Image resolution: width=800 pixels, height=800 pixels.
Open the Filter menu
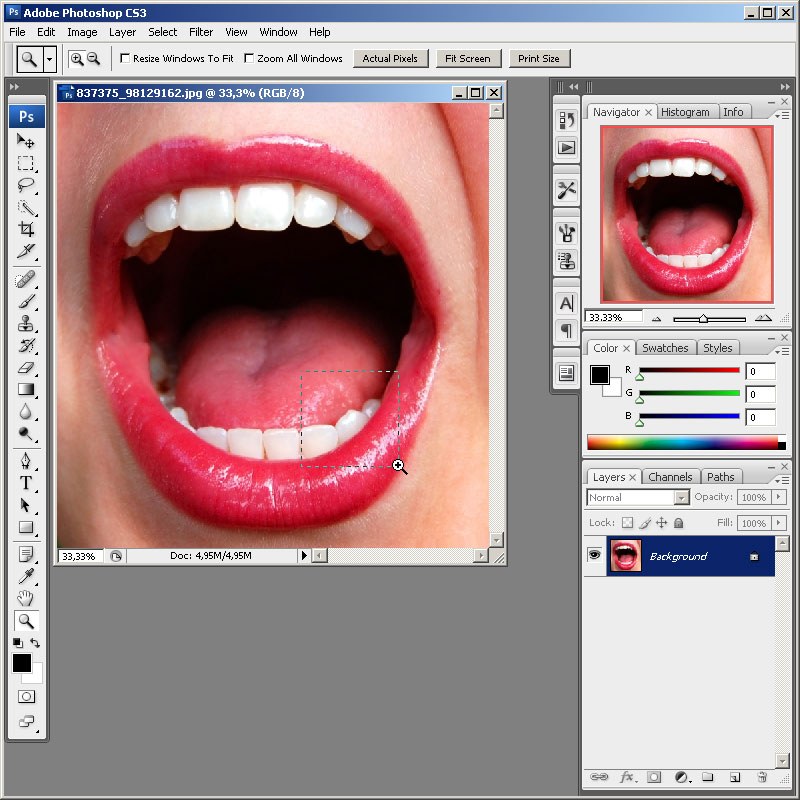[201, 32]
